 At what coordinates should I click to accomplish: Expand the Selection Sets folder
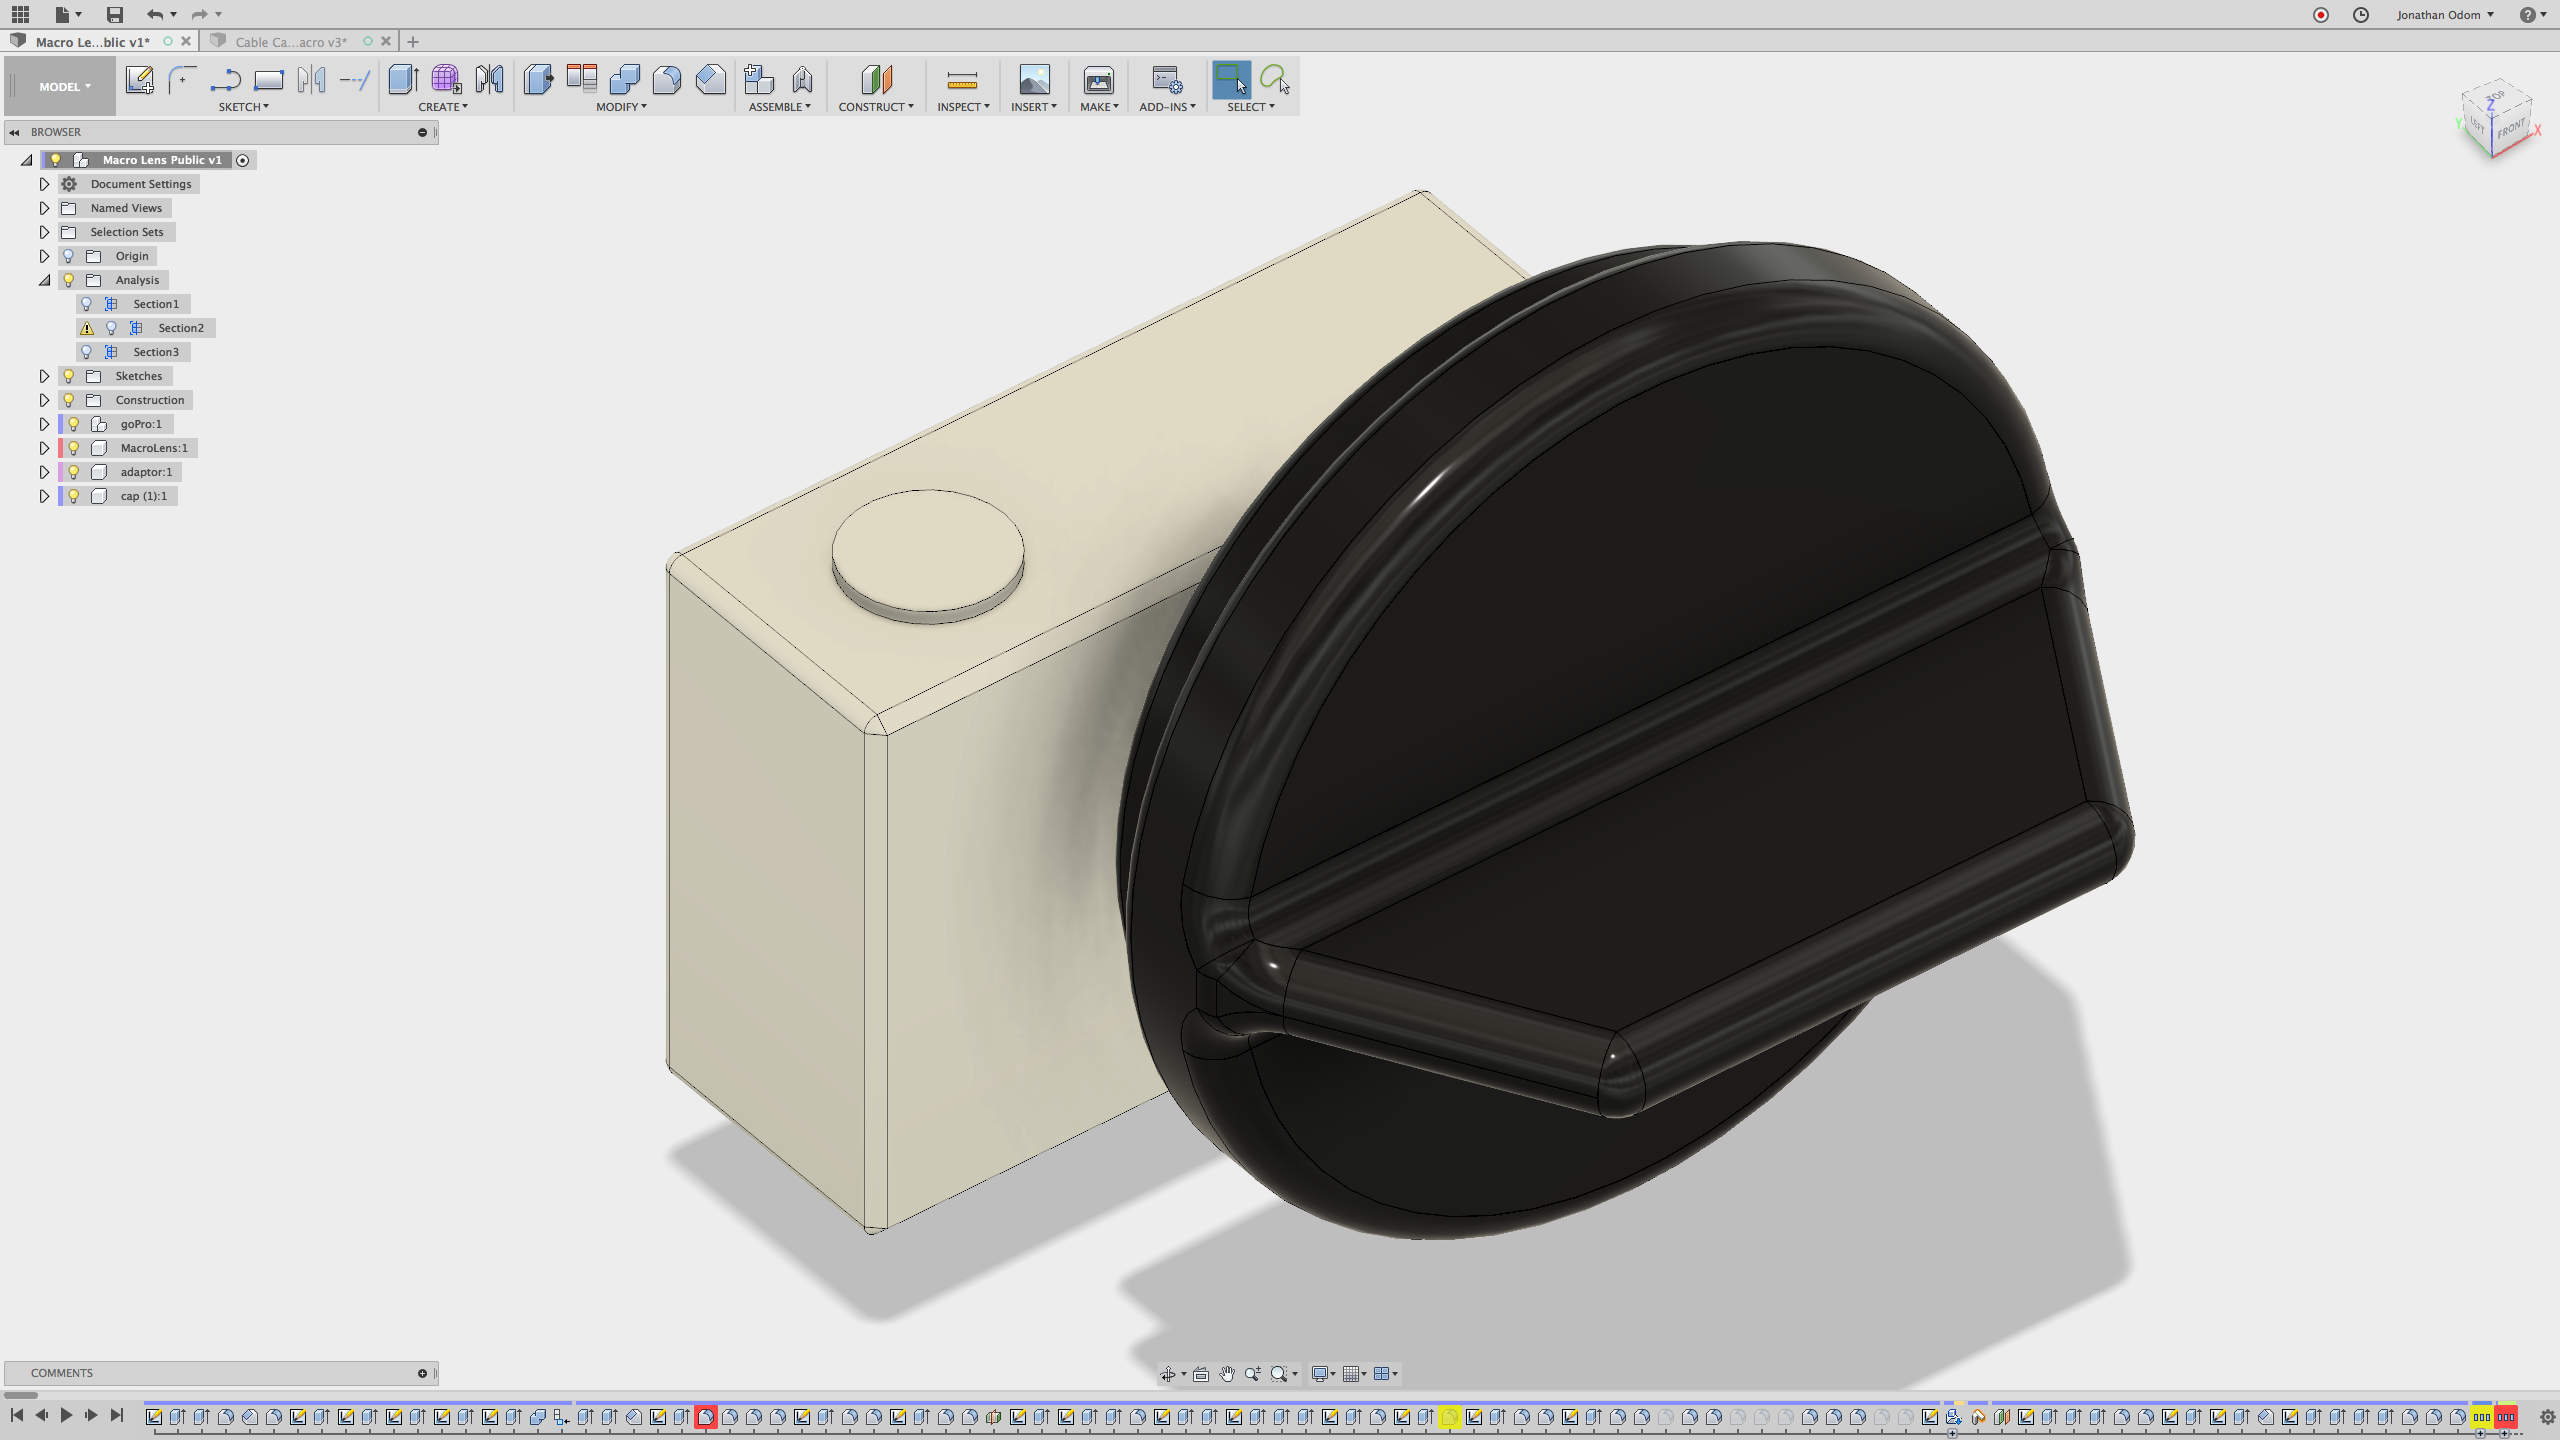coord(44,232)
